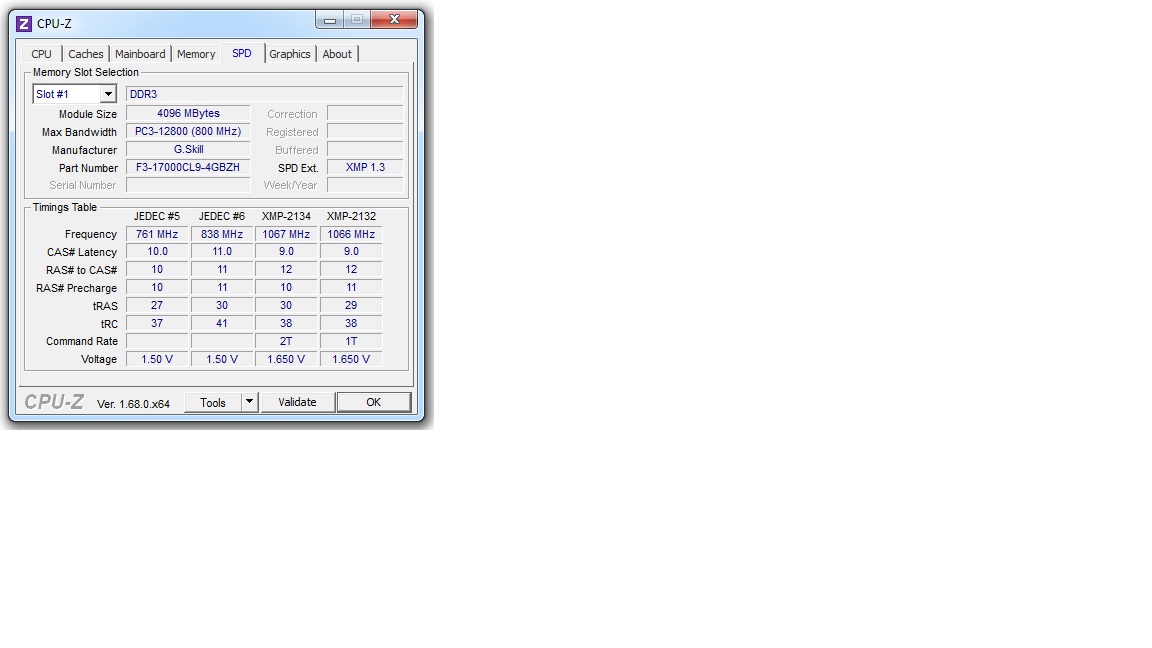This screenshot has height=648, width=1152.
Task: Click the JEDEC #6 column header
Action: 222,216
